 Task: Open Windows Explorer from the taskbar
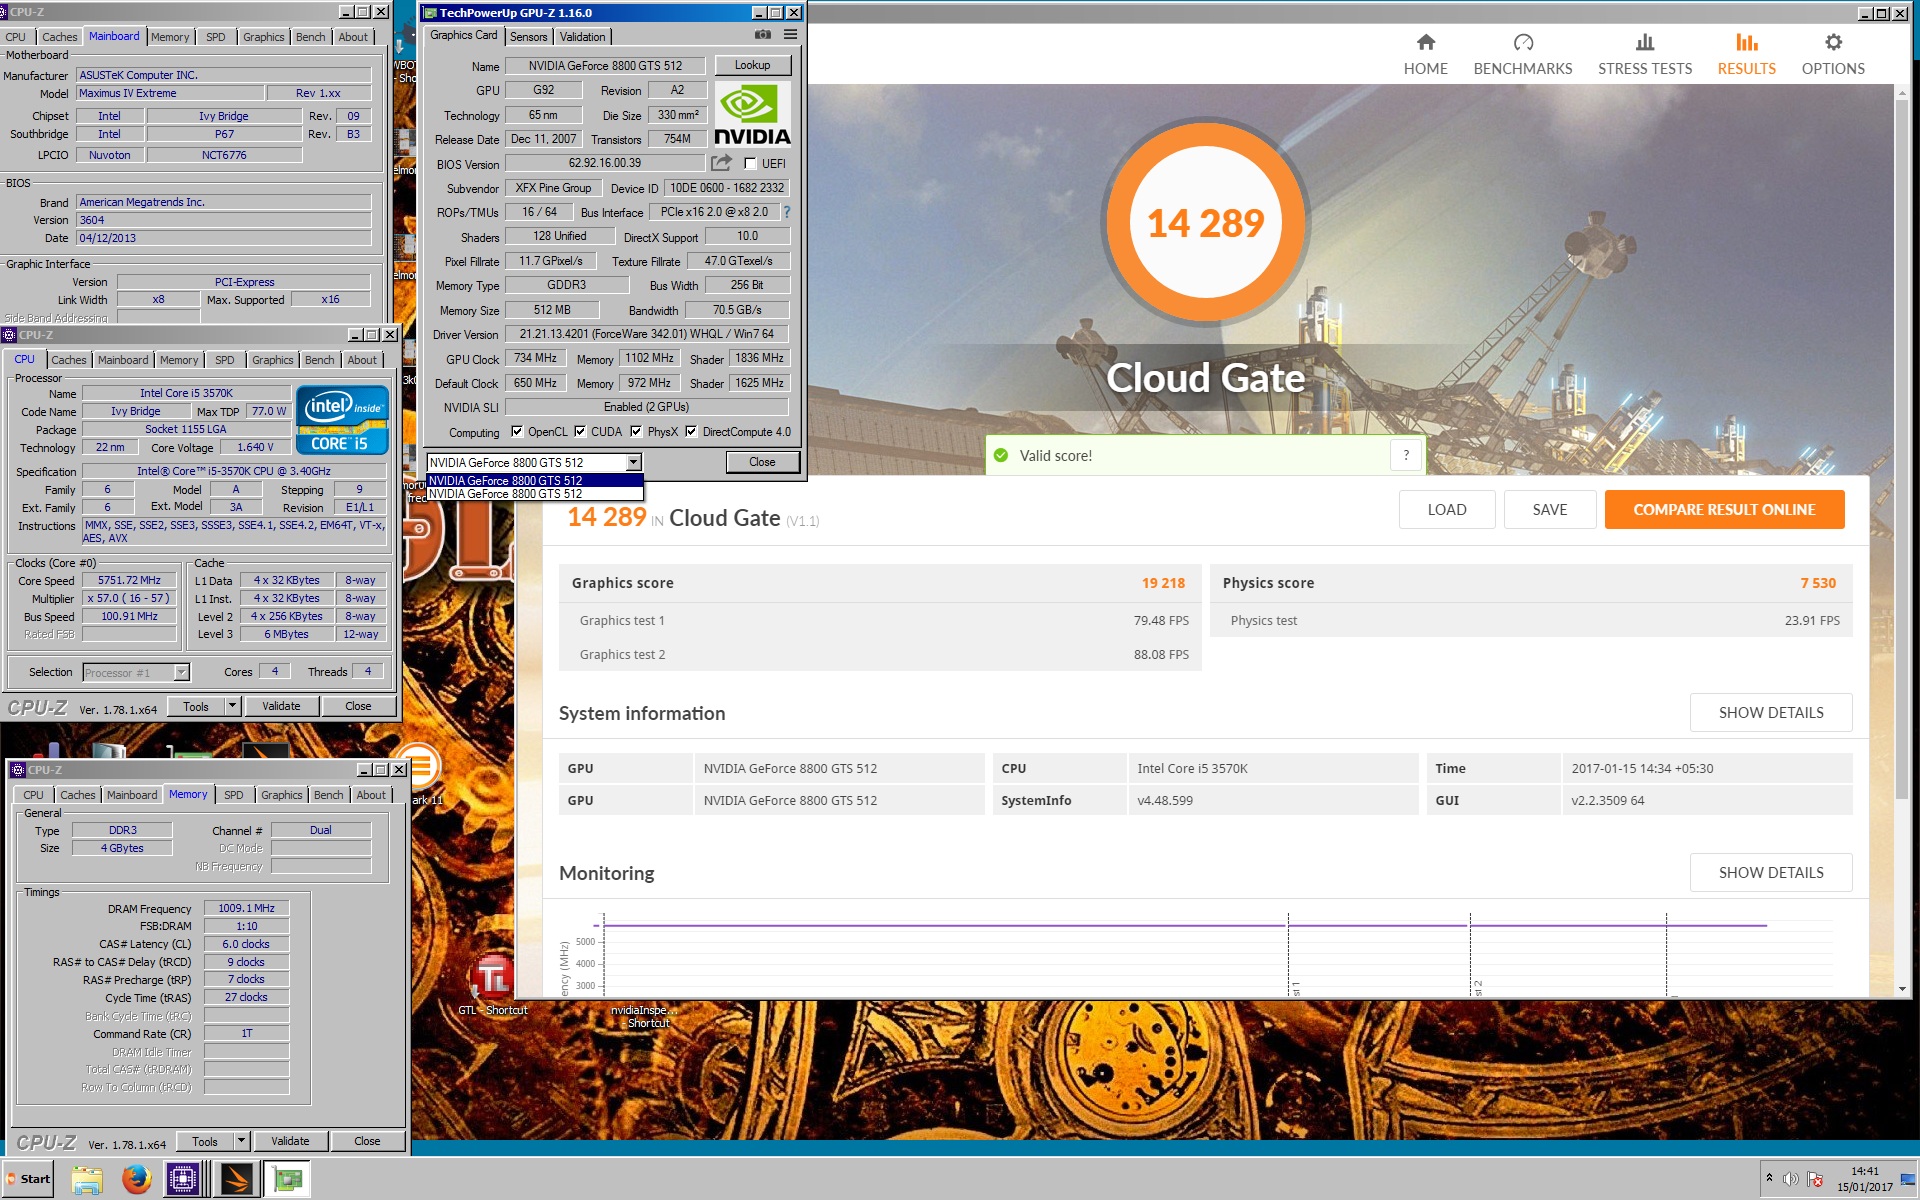pos(87,1179)
